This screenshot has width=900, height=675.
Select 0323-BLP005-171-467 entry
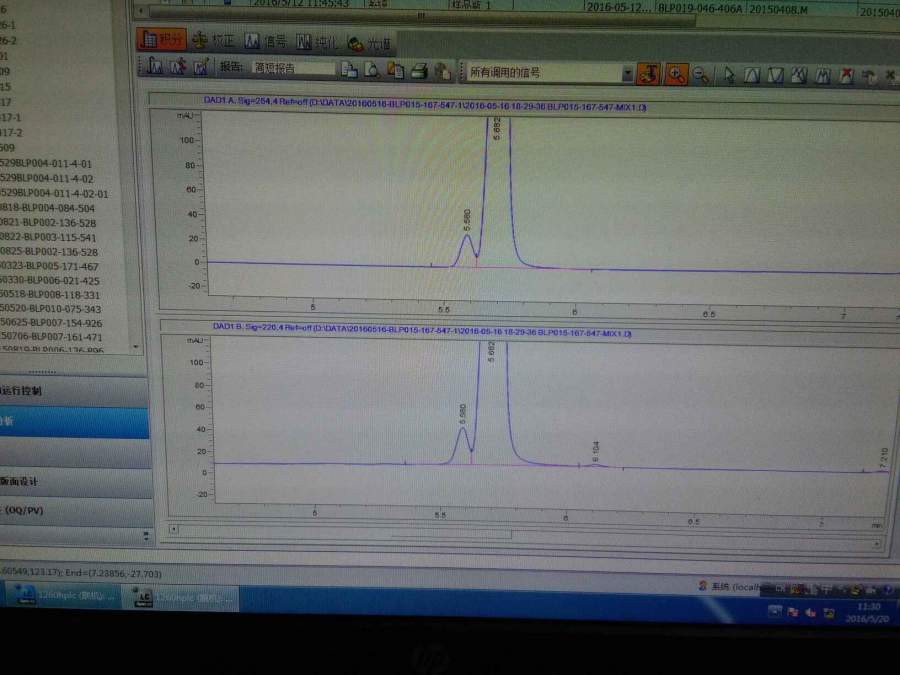(49, 266)
